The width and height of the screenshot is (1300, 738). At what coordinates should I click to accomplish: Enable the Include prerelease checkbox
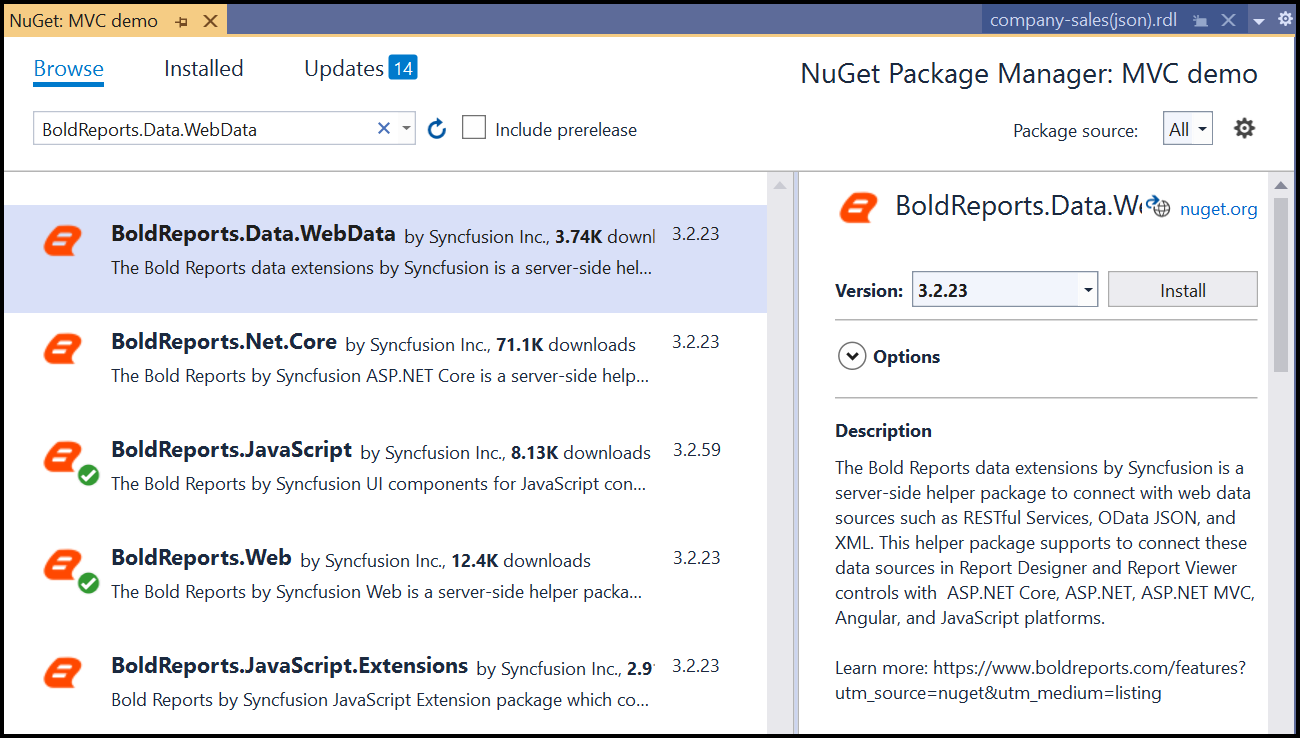(474, 128)
